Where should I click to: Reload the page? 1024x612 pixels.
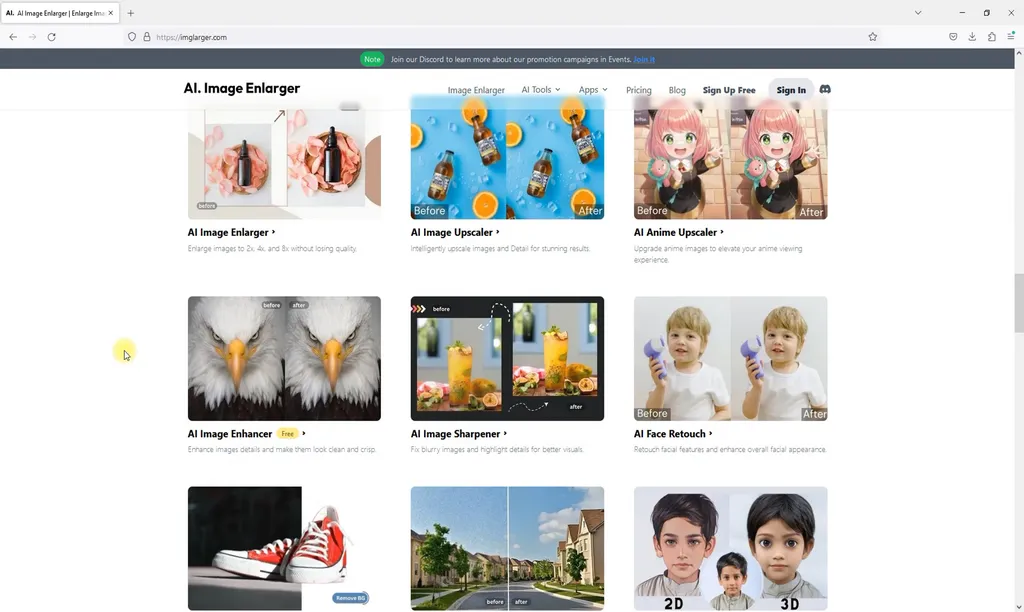(52, 37)
